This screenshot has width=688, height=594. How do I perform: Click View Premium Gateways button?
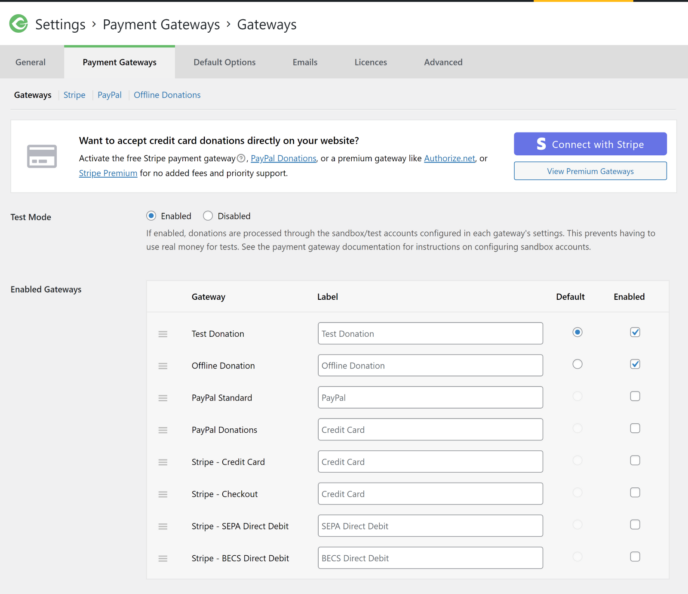pyautogui.click(x=590, y=171)
